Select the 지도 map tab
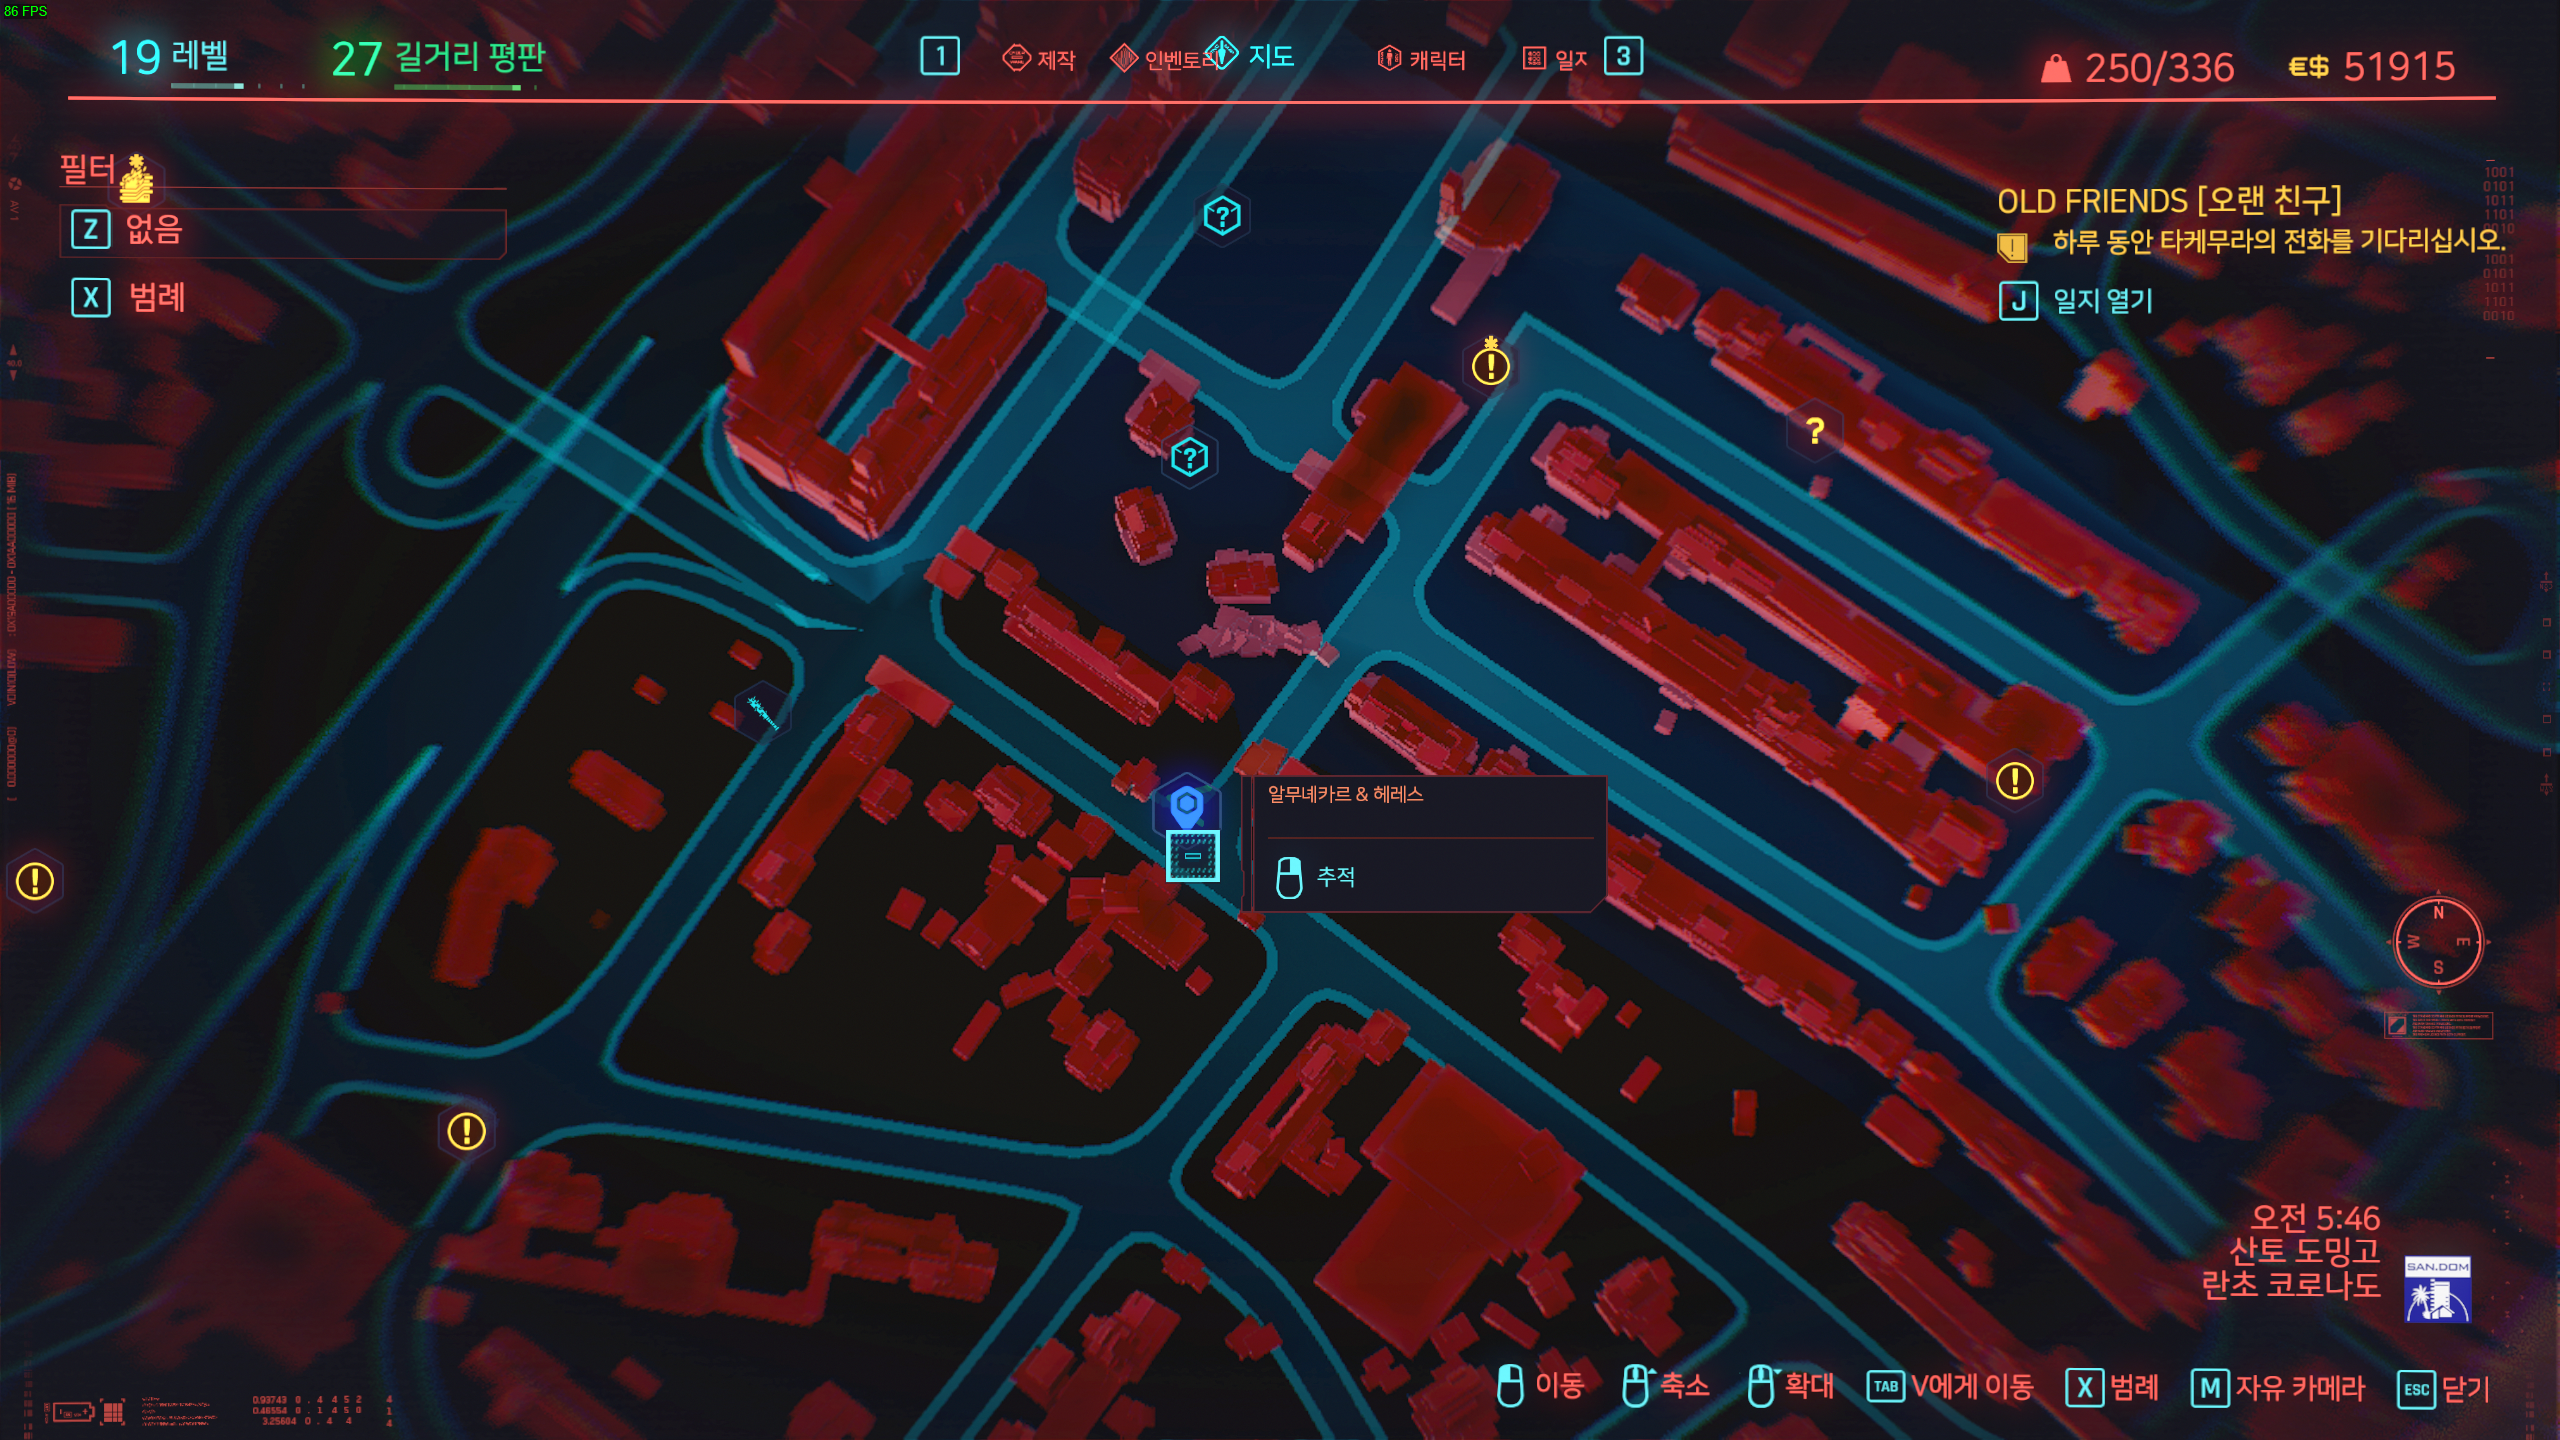 (x=1252, y=55)
